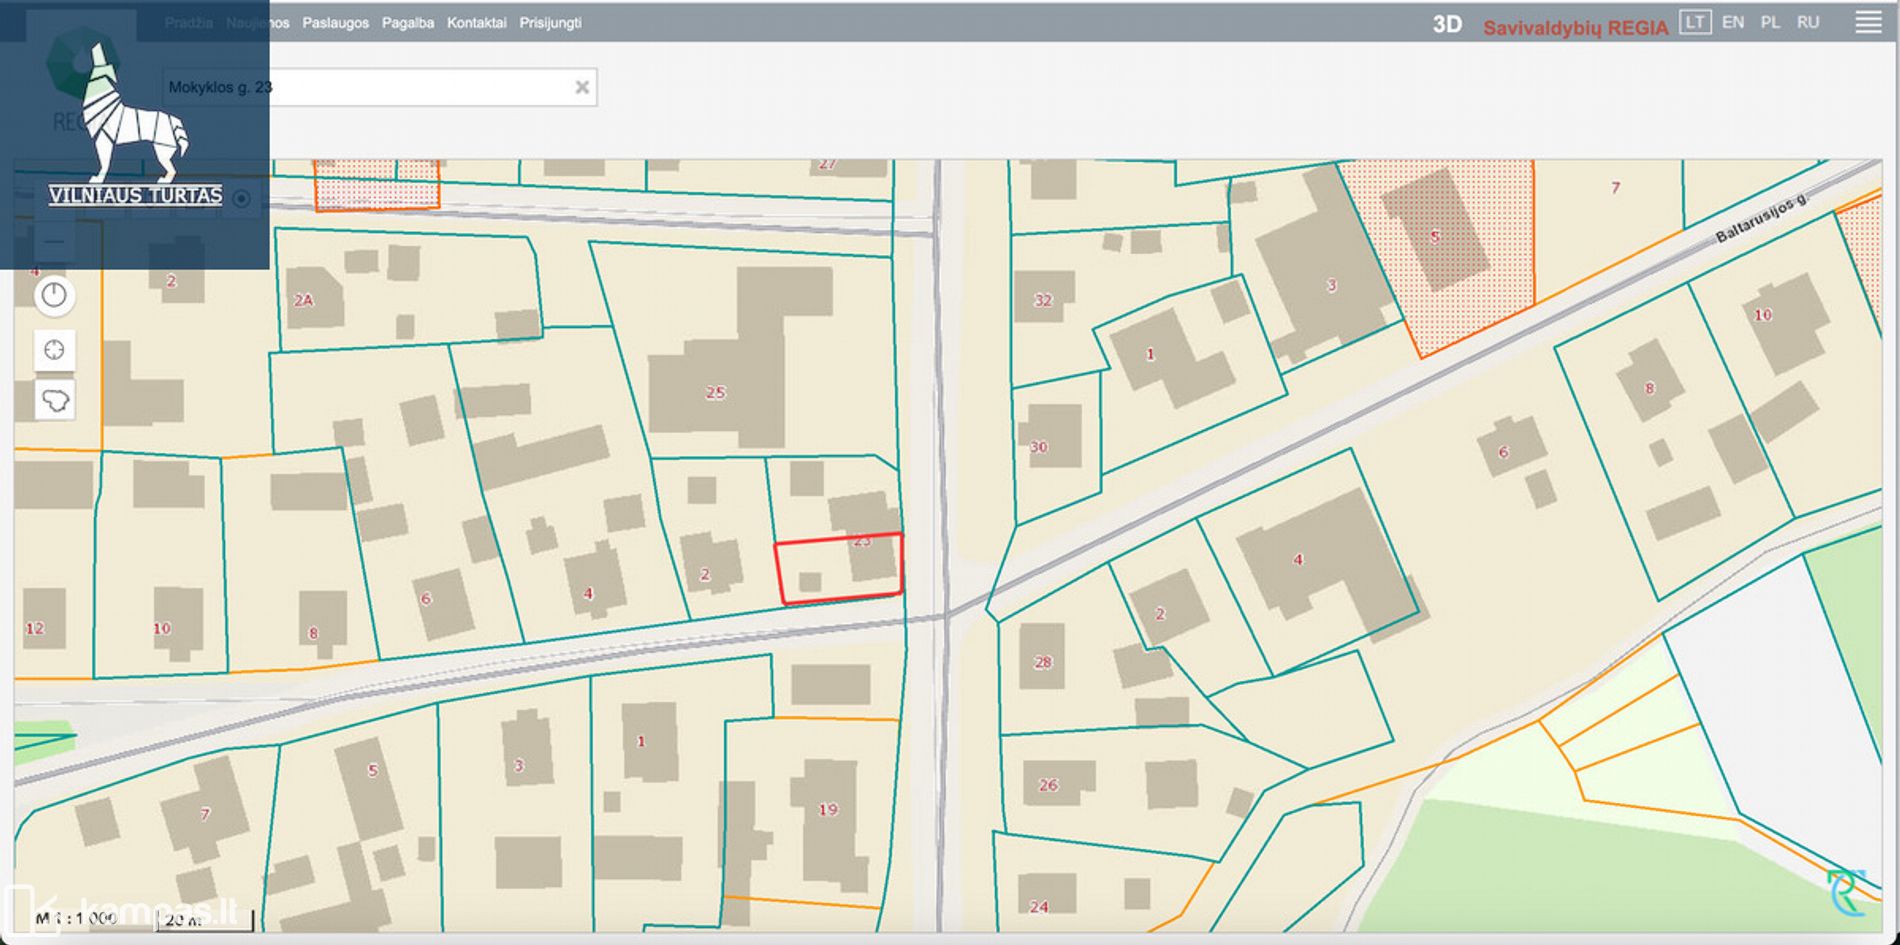The height and width of the screenshot is (945, 1900).
Task: Click the Lithuania outline map button
Action: [54, 401]
